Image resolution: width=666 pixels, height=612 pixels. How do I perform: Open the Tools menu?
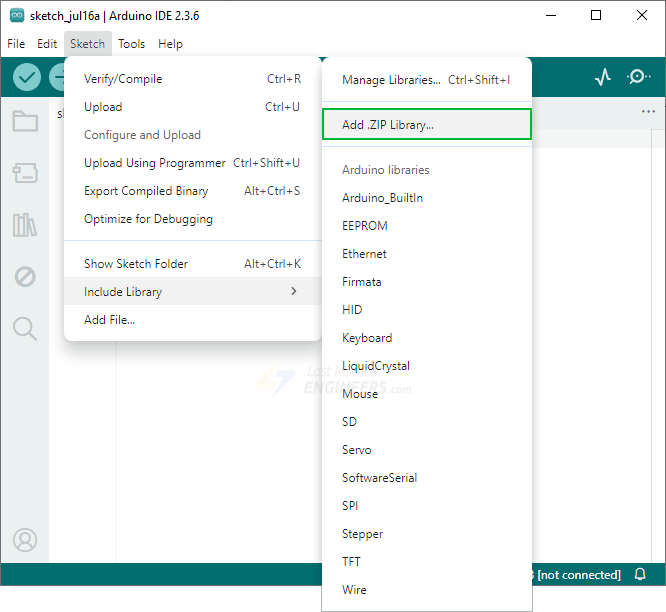tap(131, 44)
